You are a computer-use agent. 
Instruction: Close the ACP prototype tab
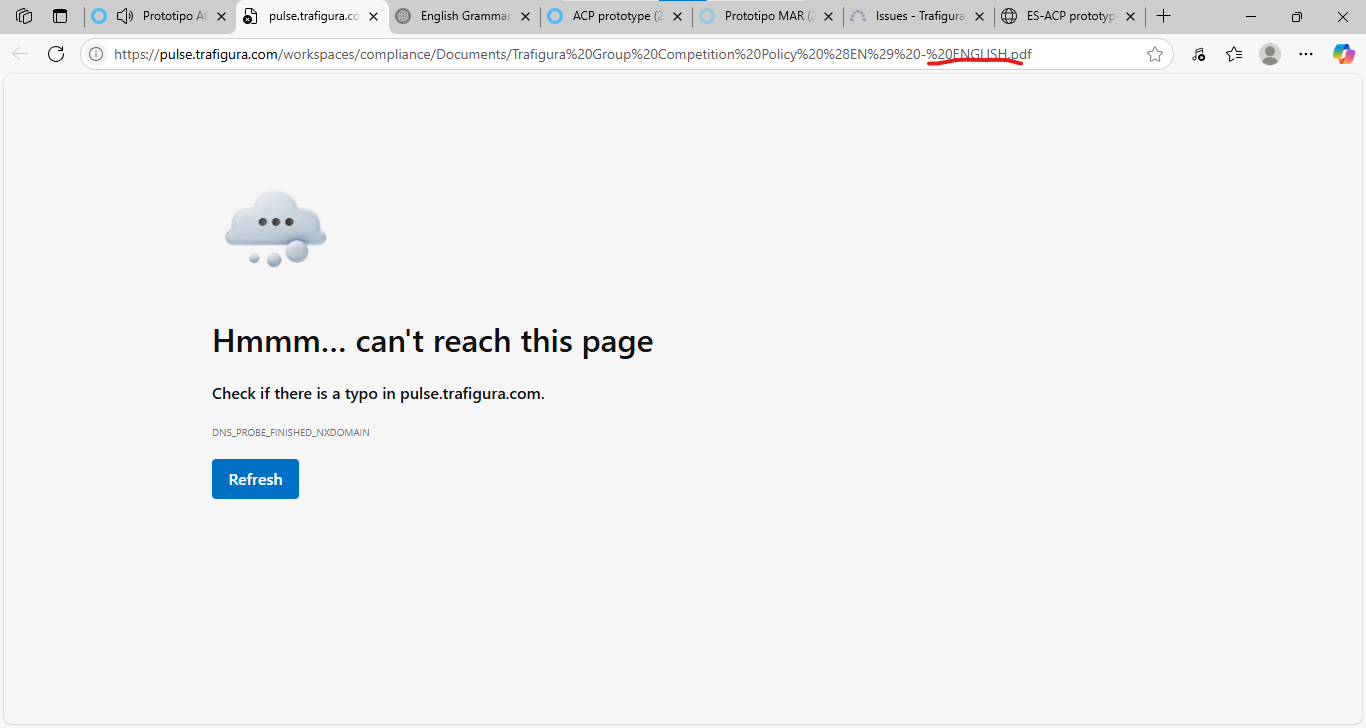tap(677, 16)
